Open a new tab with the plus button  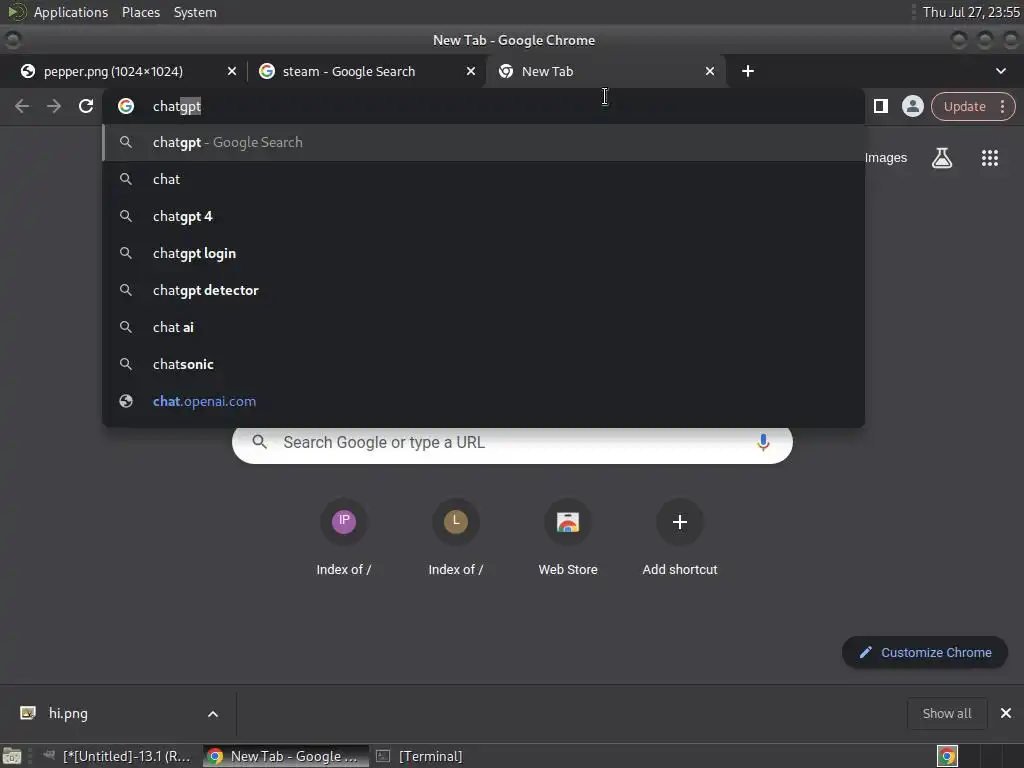tap(748, 71)
